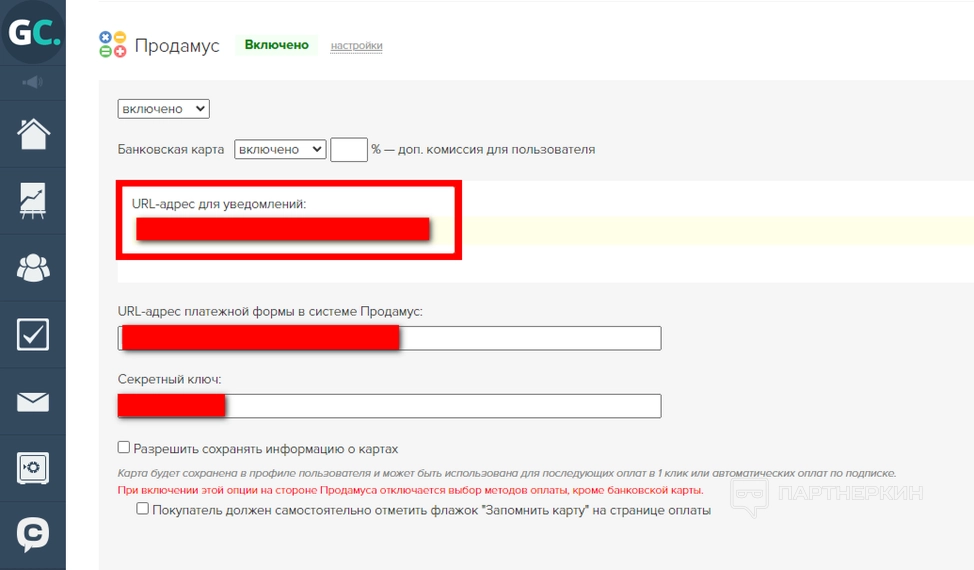The image size is (974, 570).
Task: Open Банковская карта включено dropdown
Action: (x=280, y=149)
